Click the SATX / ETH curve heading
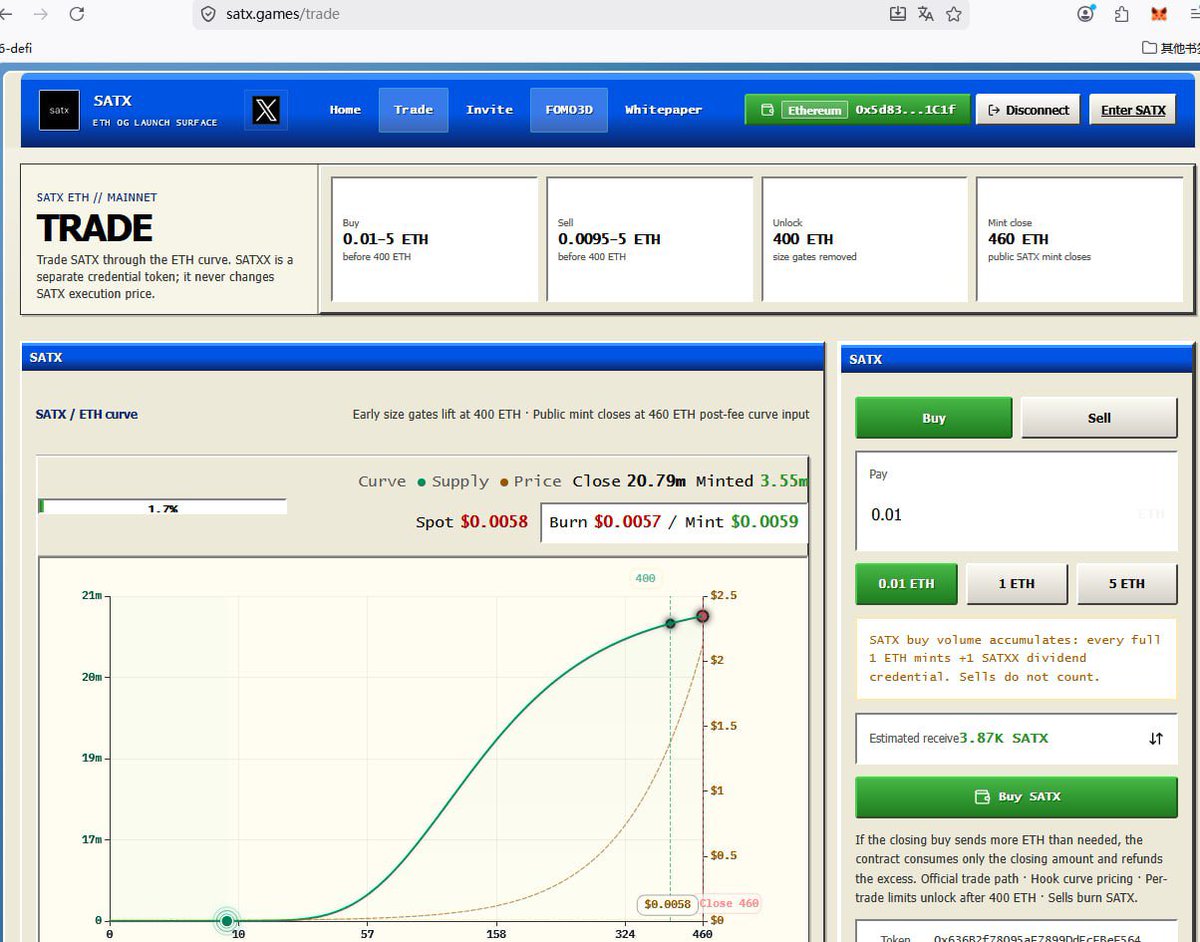The height and width of the screenshot is (942, 1200). pyautogui.click(x=87, y=414)
